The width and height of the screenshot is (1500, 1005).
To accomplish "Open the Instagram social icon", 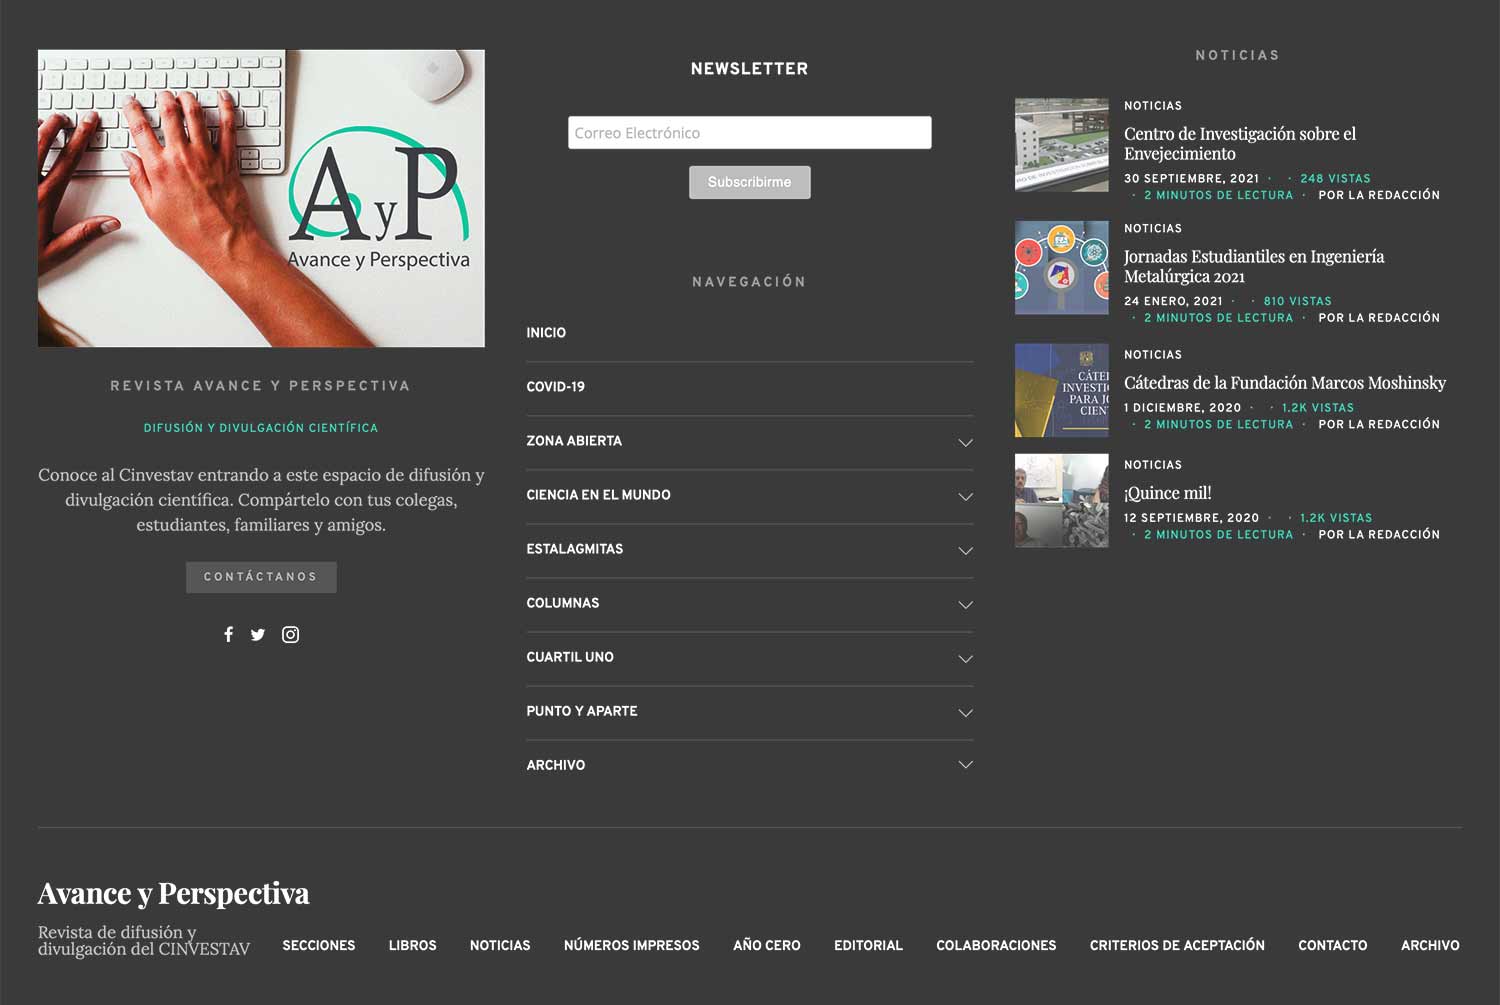I will pos(290,635).
